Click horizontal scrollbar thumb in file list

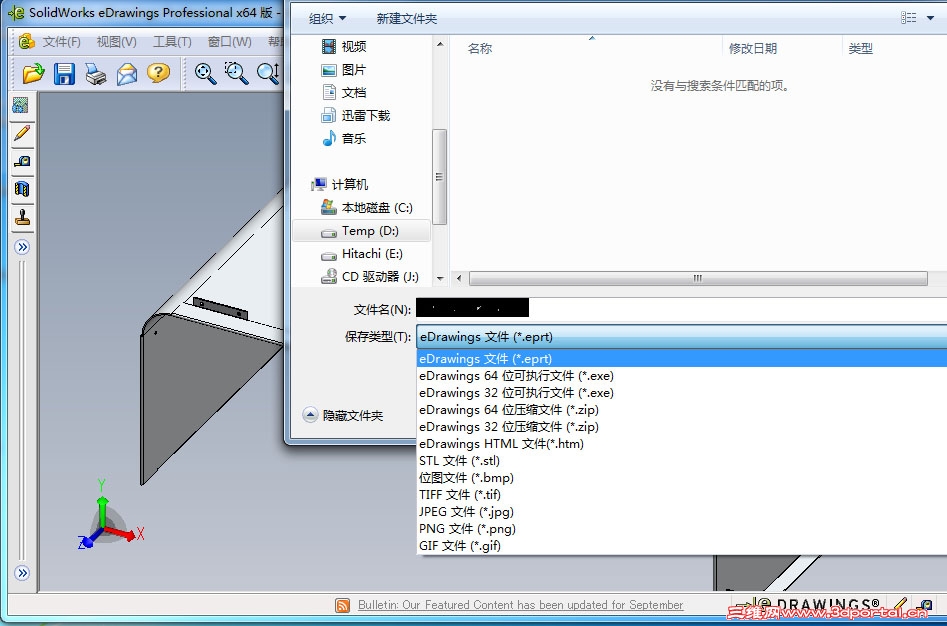click(x=698, y=278)
